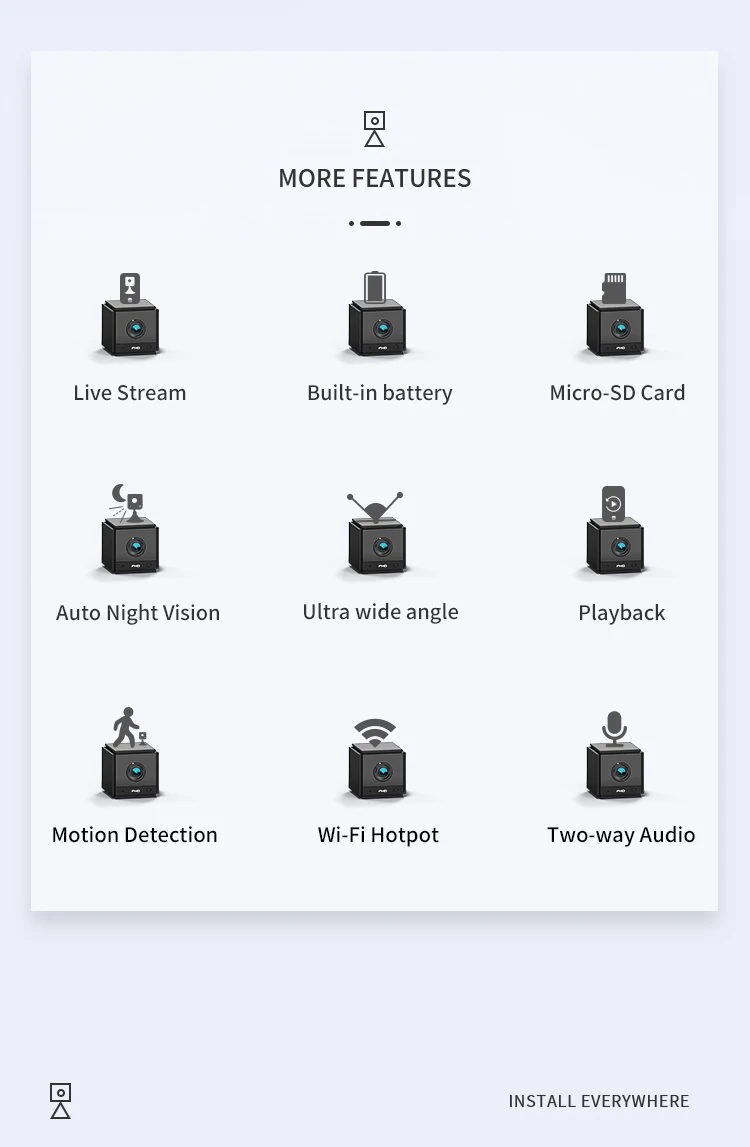Screen dimensions: 750x1147
Task: Click the camera logo above MORE FEATURES
Action: tap(375, 129)
